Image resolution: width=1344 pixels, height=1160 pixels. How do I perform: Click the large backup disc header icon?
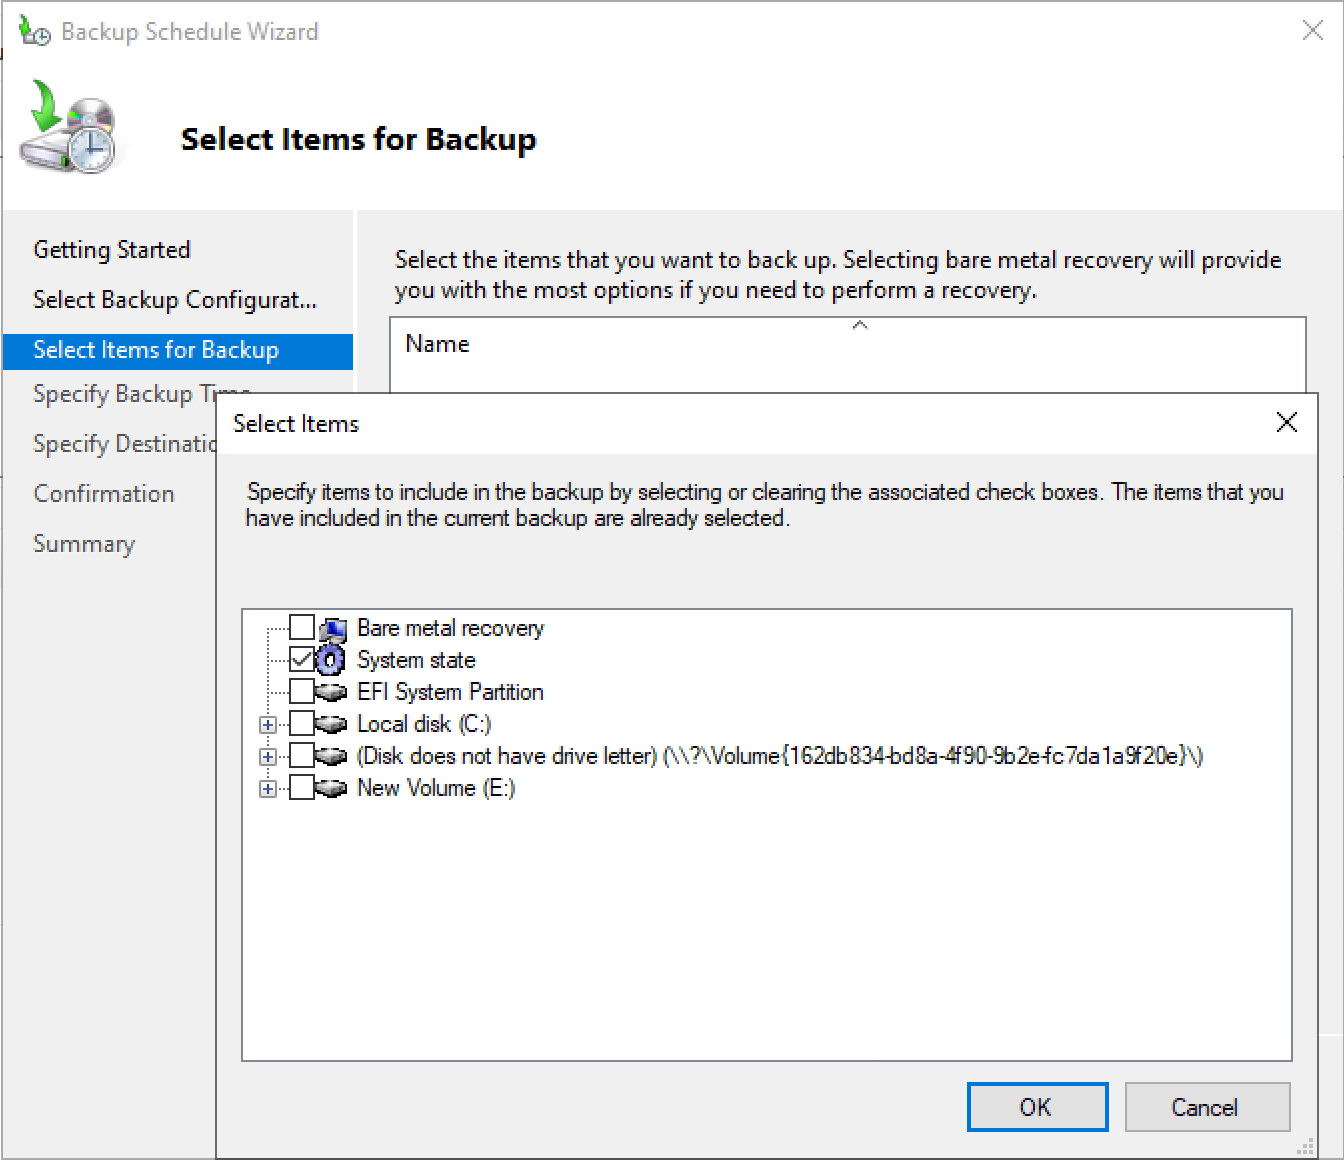(x=69, y=127)
